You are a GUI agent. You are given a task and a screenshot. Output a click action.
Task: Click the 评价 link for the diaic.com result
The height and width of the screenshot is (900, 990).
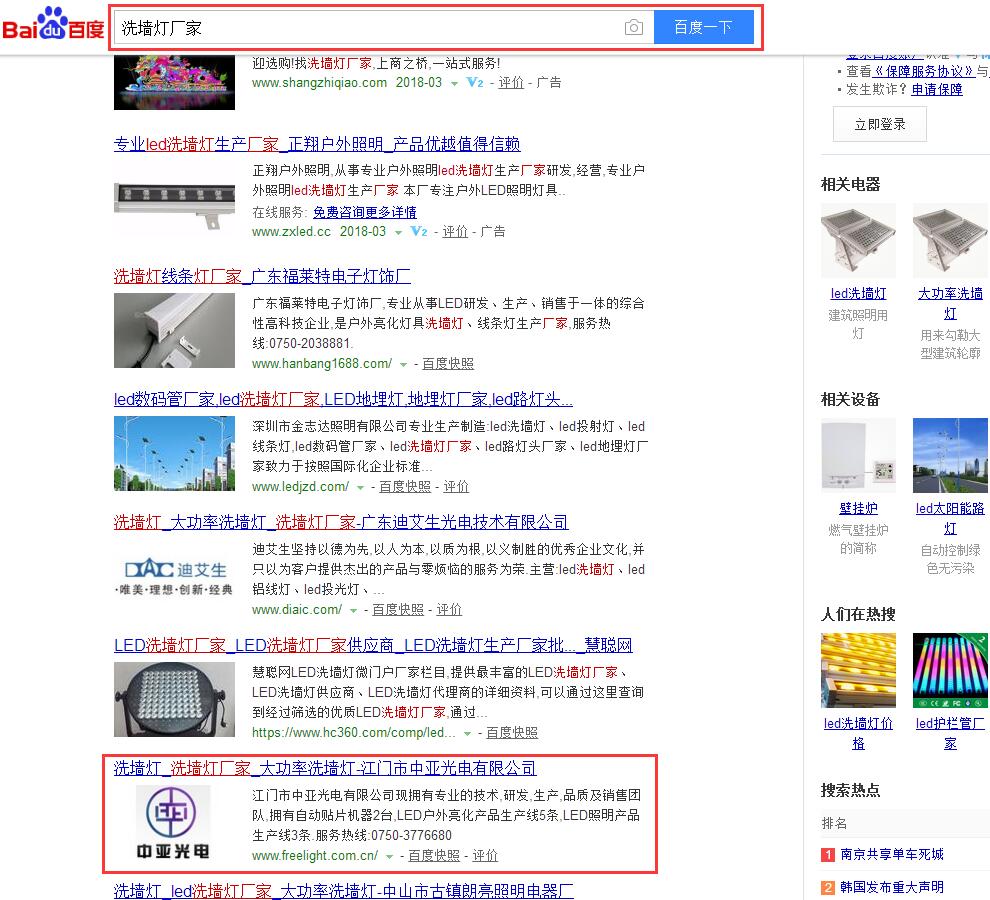coord(449,609)
